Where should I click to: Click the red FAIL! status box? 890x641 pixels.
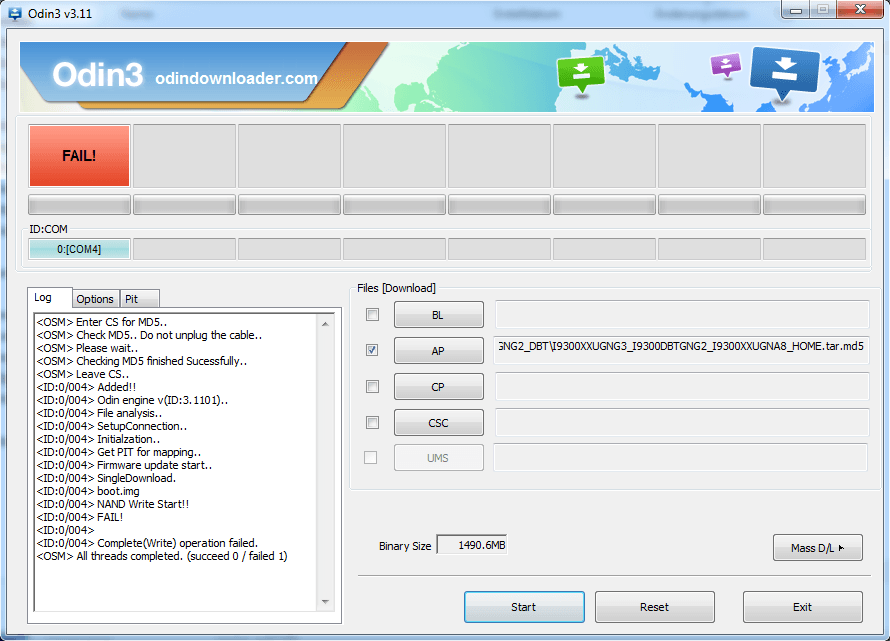79,156
